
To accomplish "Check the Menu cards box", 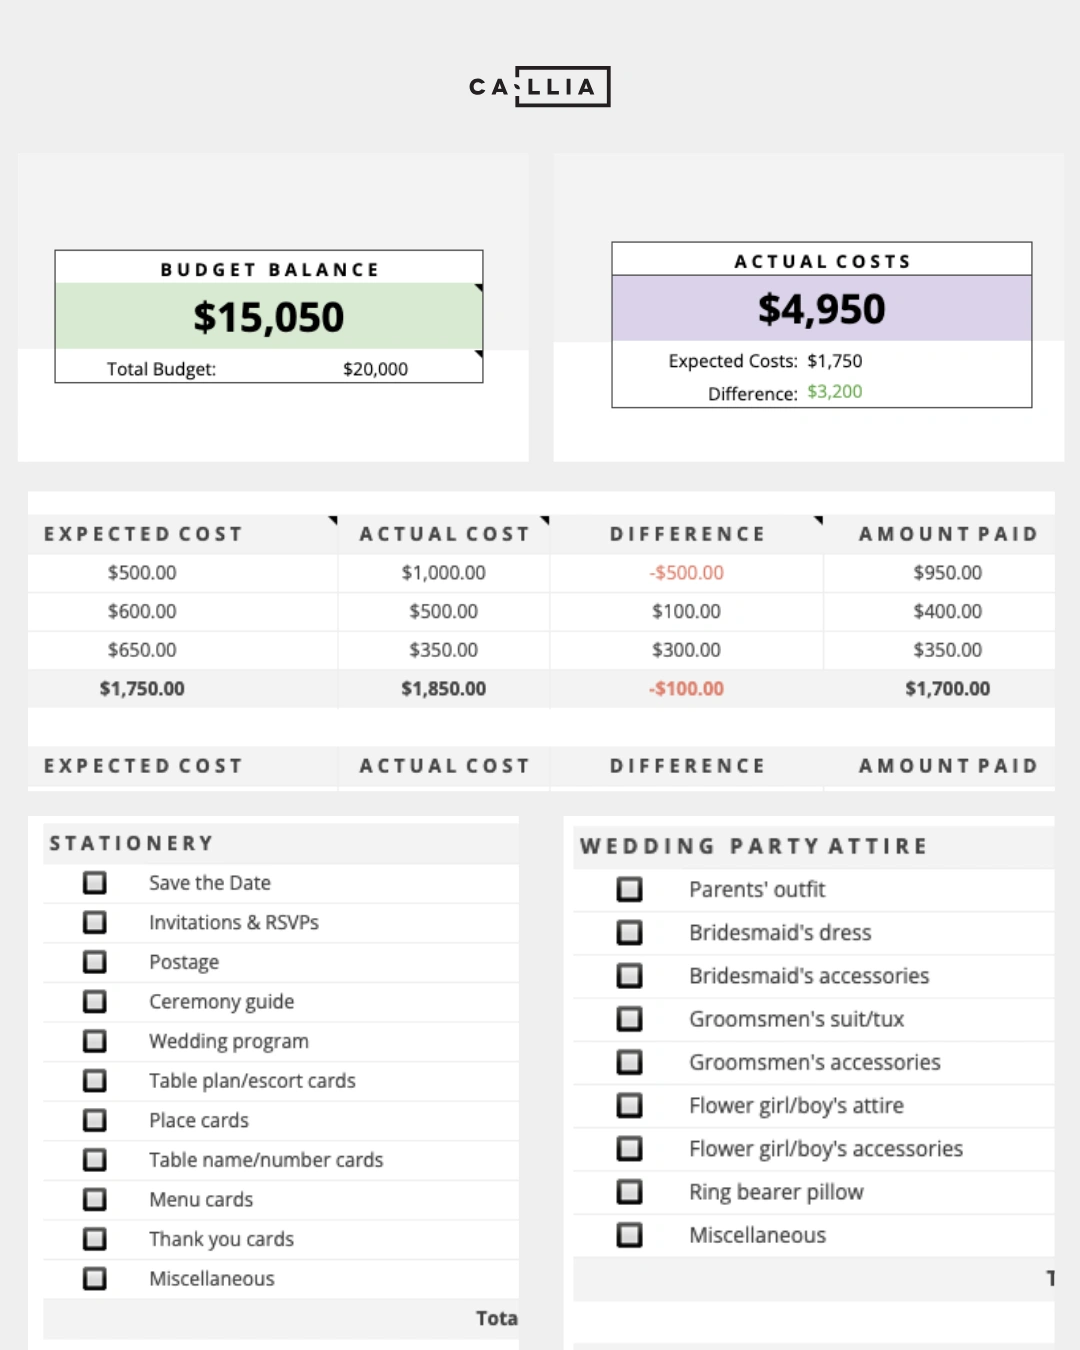I will coord(95,1199).
